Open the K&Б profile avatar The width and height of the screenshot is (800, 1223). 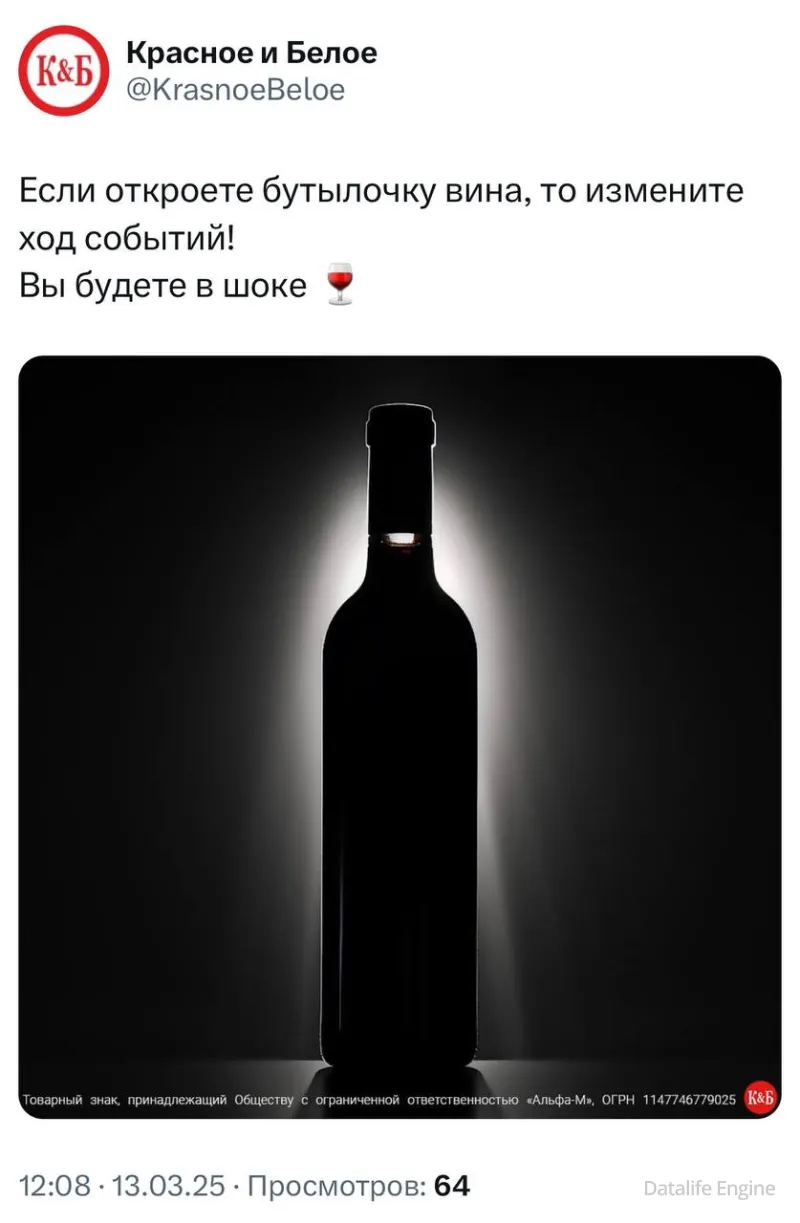pos(63,70)
